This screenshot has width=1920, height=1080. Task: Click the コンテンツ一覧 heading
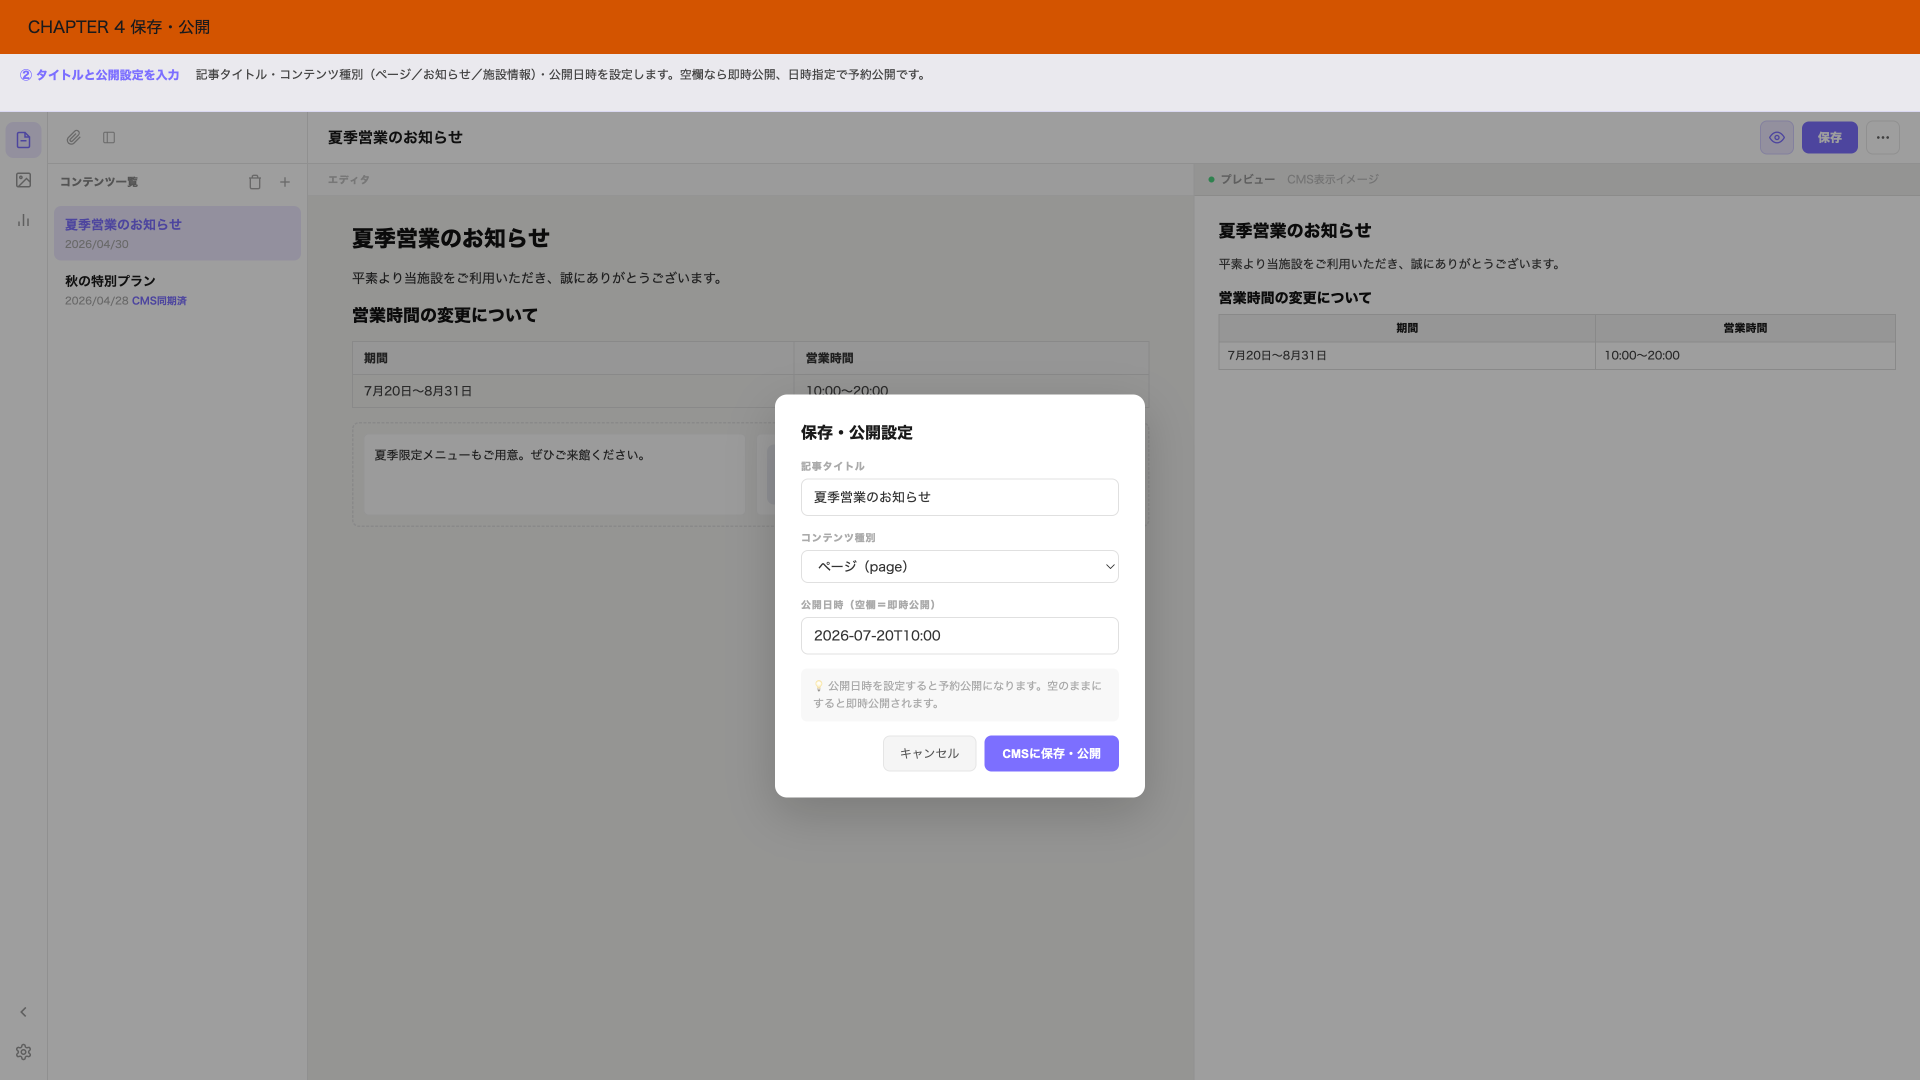[x=99, y=182]
